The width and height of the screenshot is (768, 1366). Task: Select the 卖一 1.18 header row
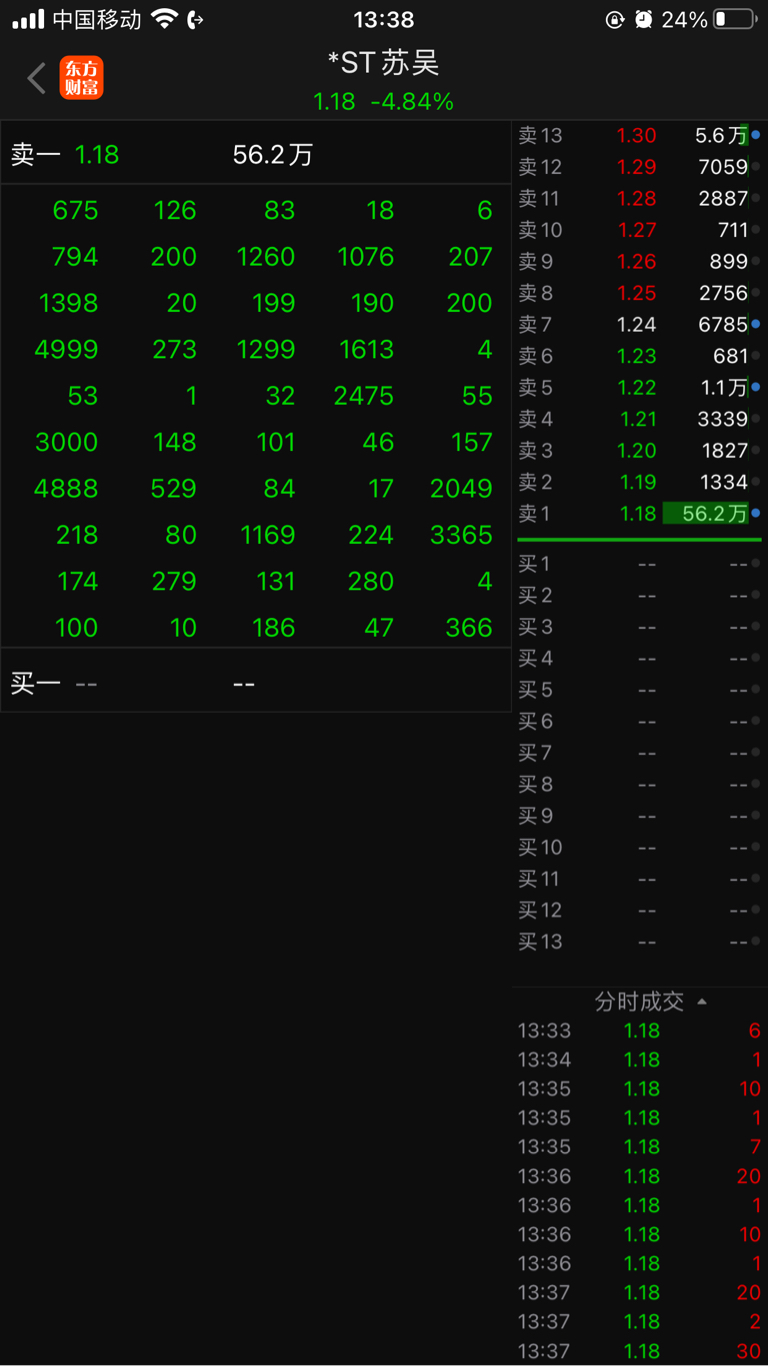256,154
